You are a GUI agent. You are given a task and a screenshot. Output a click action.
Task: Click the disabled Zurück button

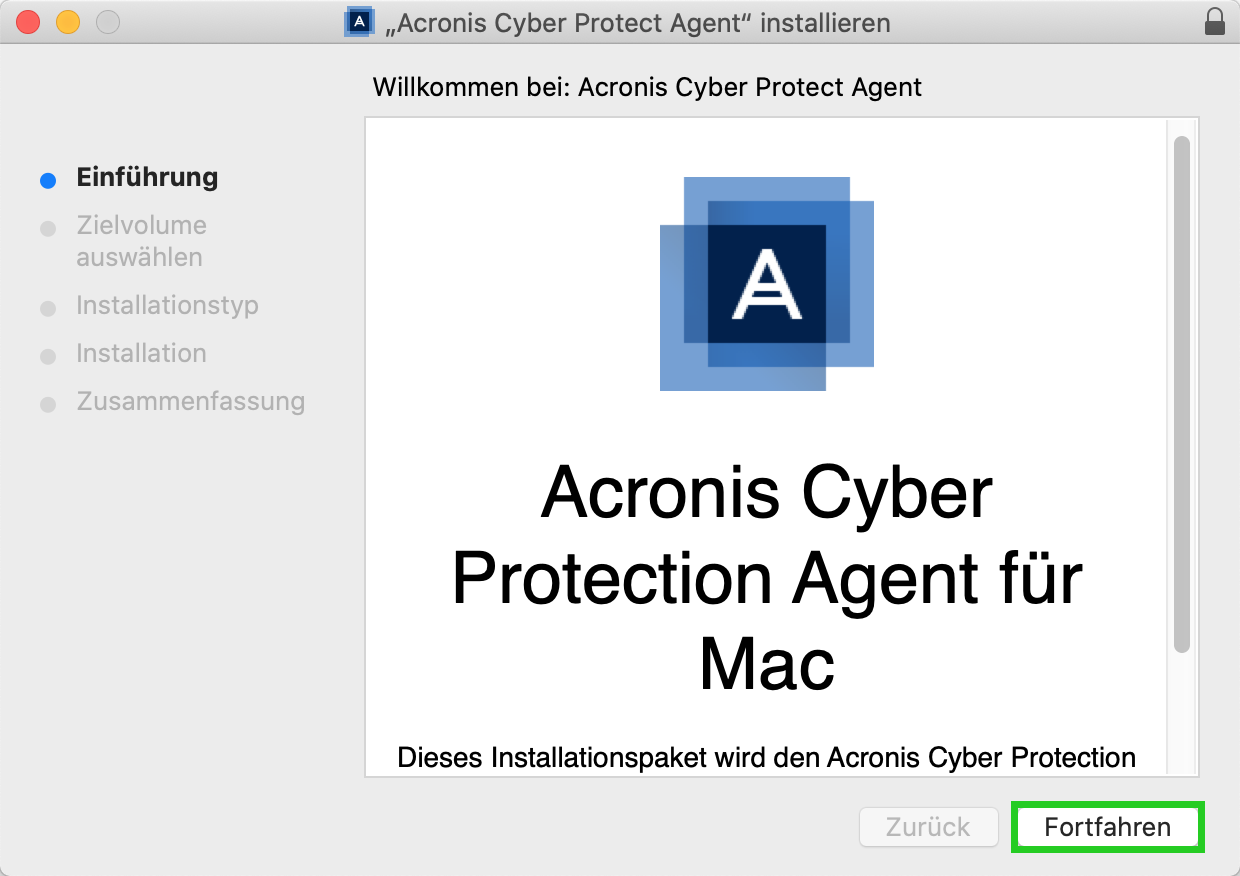[x=928, y=827]
